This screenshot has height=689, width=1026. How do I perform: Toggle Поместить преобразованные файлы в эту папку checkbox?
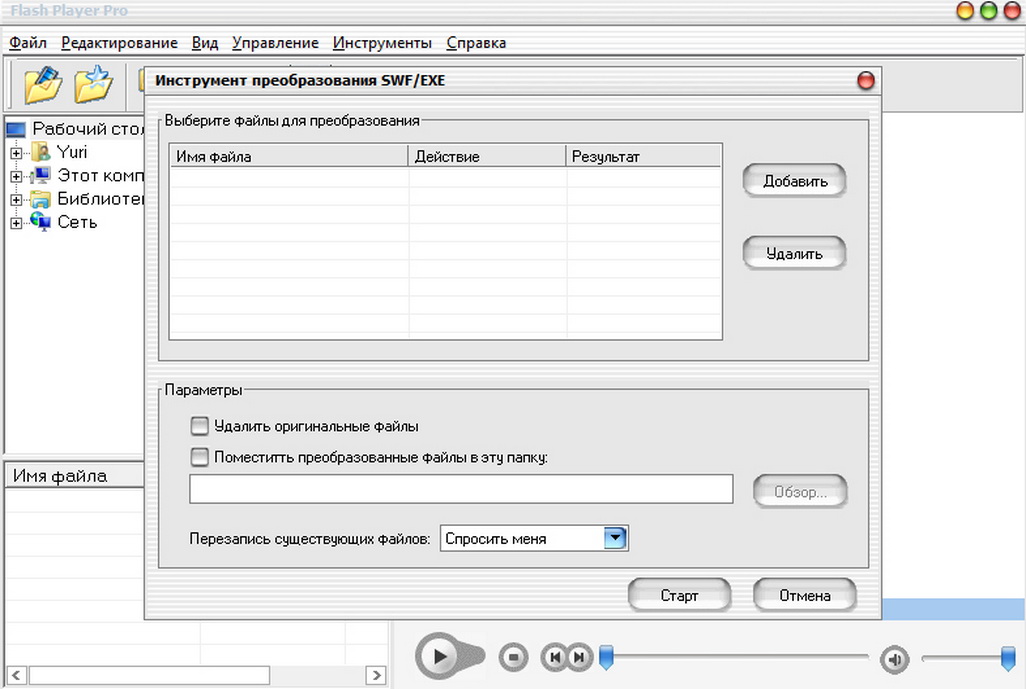(200, 457)
